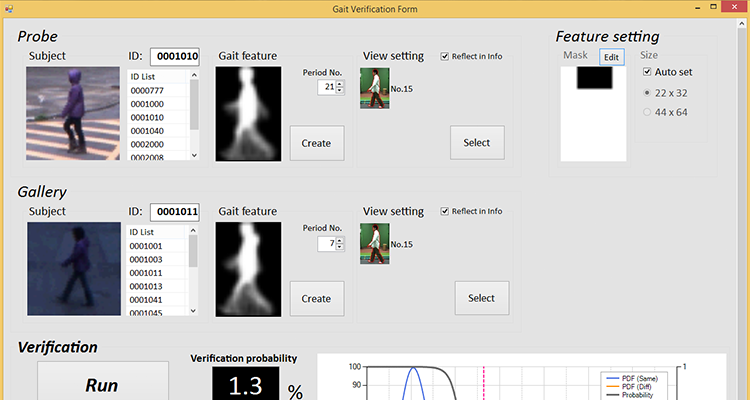Uncheck the Auto set size checkbox
Image resolution: width=750 pixels, height=400 pixels.
(646, 72)
